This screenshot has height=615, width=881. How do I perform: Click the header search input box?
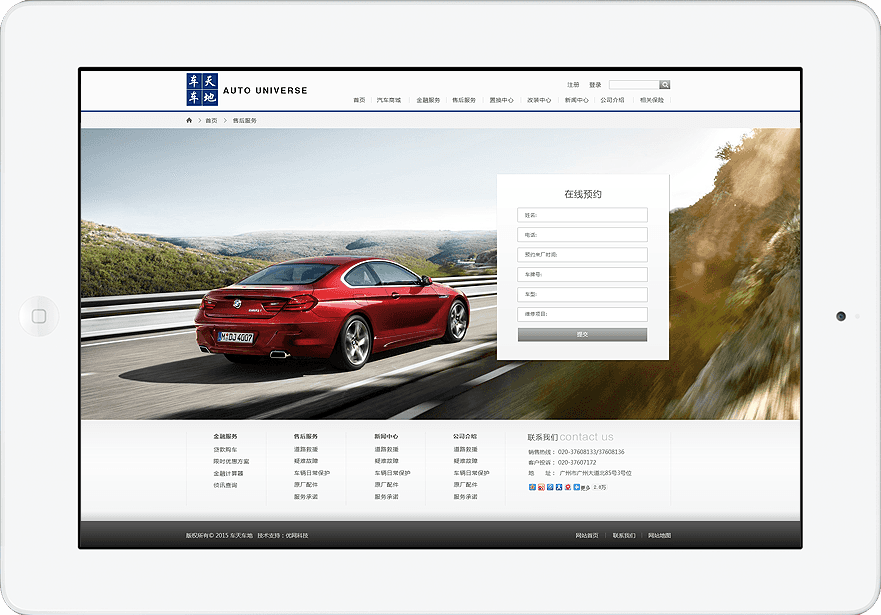[634, 85]
